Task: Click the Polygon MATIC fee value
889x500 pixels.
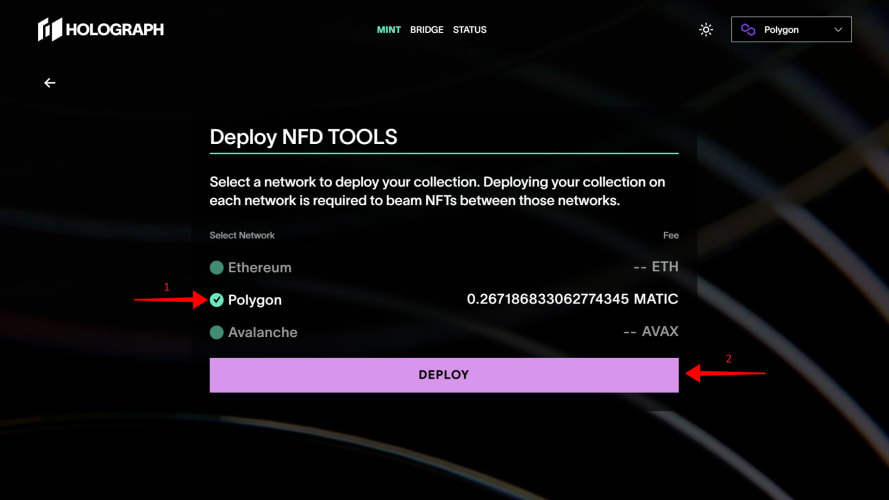Action: click(x=572, y=299)
